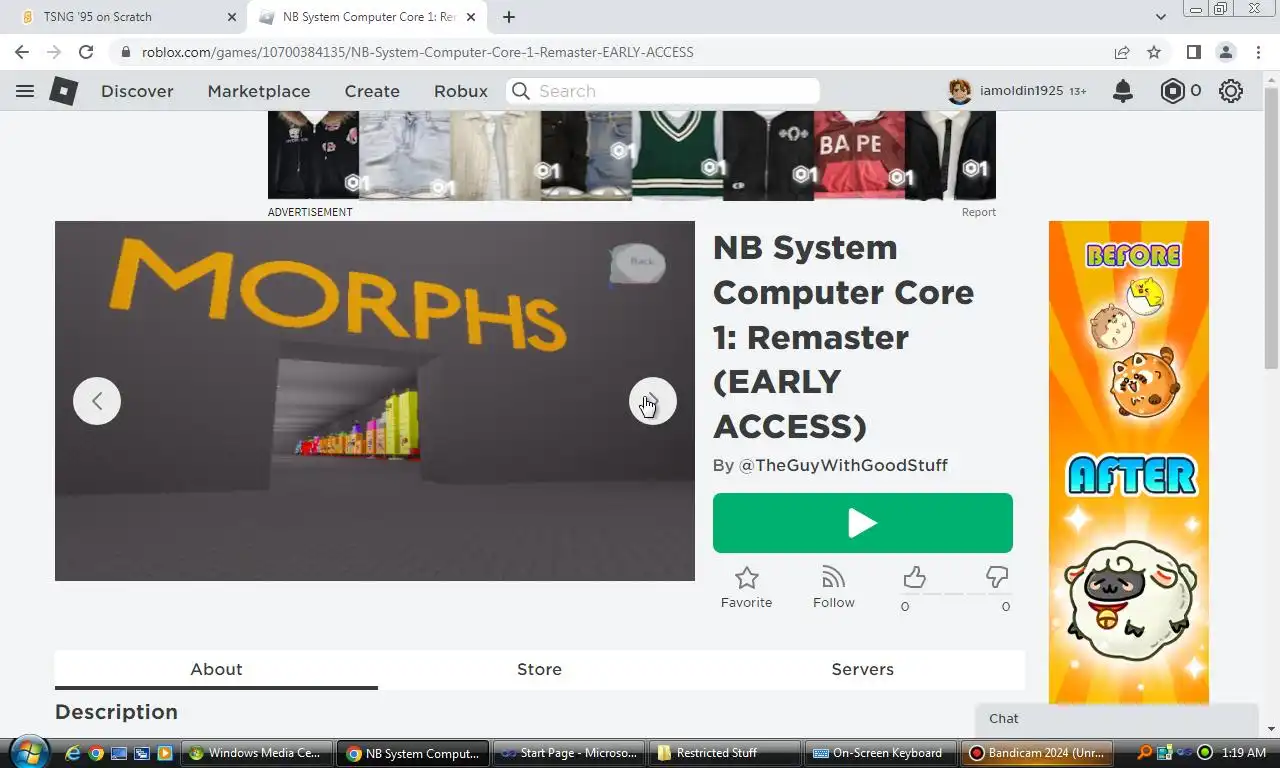The height and width of the screenshot is (768, 1280).
Task: Select the About tab
Action: pos(216,669)
